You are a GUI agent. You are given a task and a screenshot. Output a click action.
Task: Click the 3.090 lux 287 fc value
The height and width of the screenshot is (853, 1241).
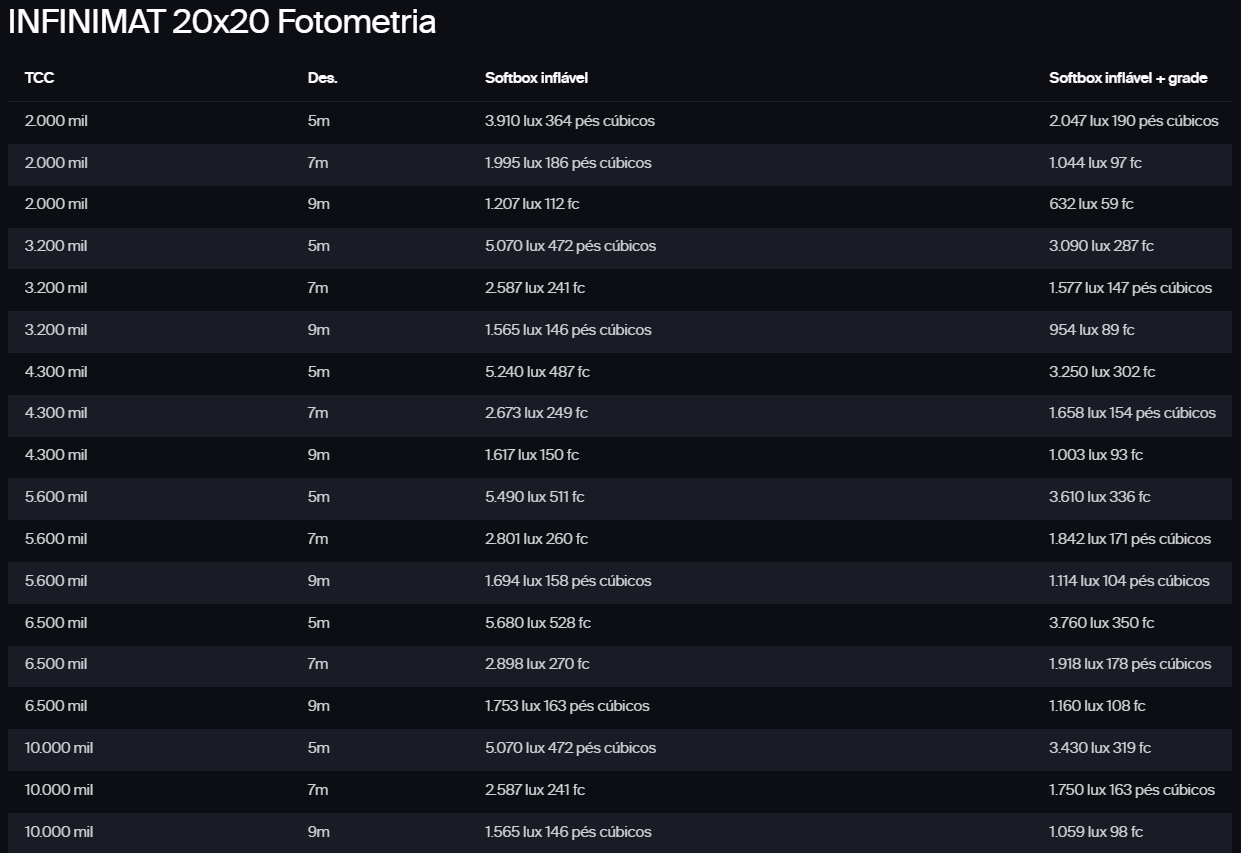tap(1101, 246)
